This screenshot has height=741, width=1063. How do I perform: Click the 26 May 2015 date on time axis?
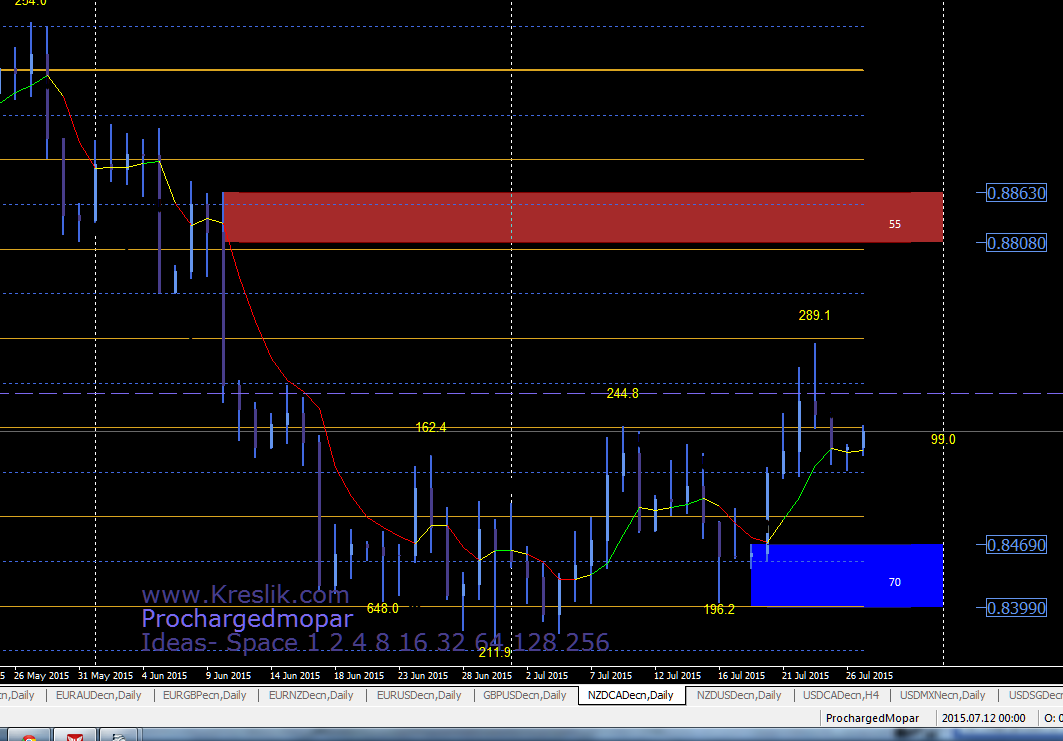(41, 675)
